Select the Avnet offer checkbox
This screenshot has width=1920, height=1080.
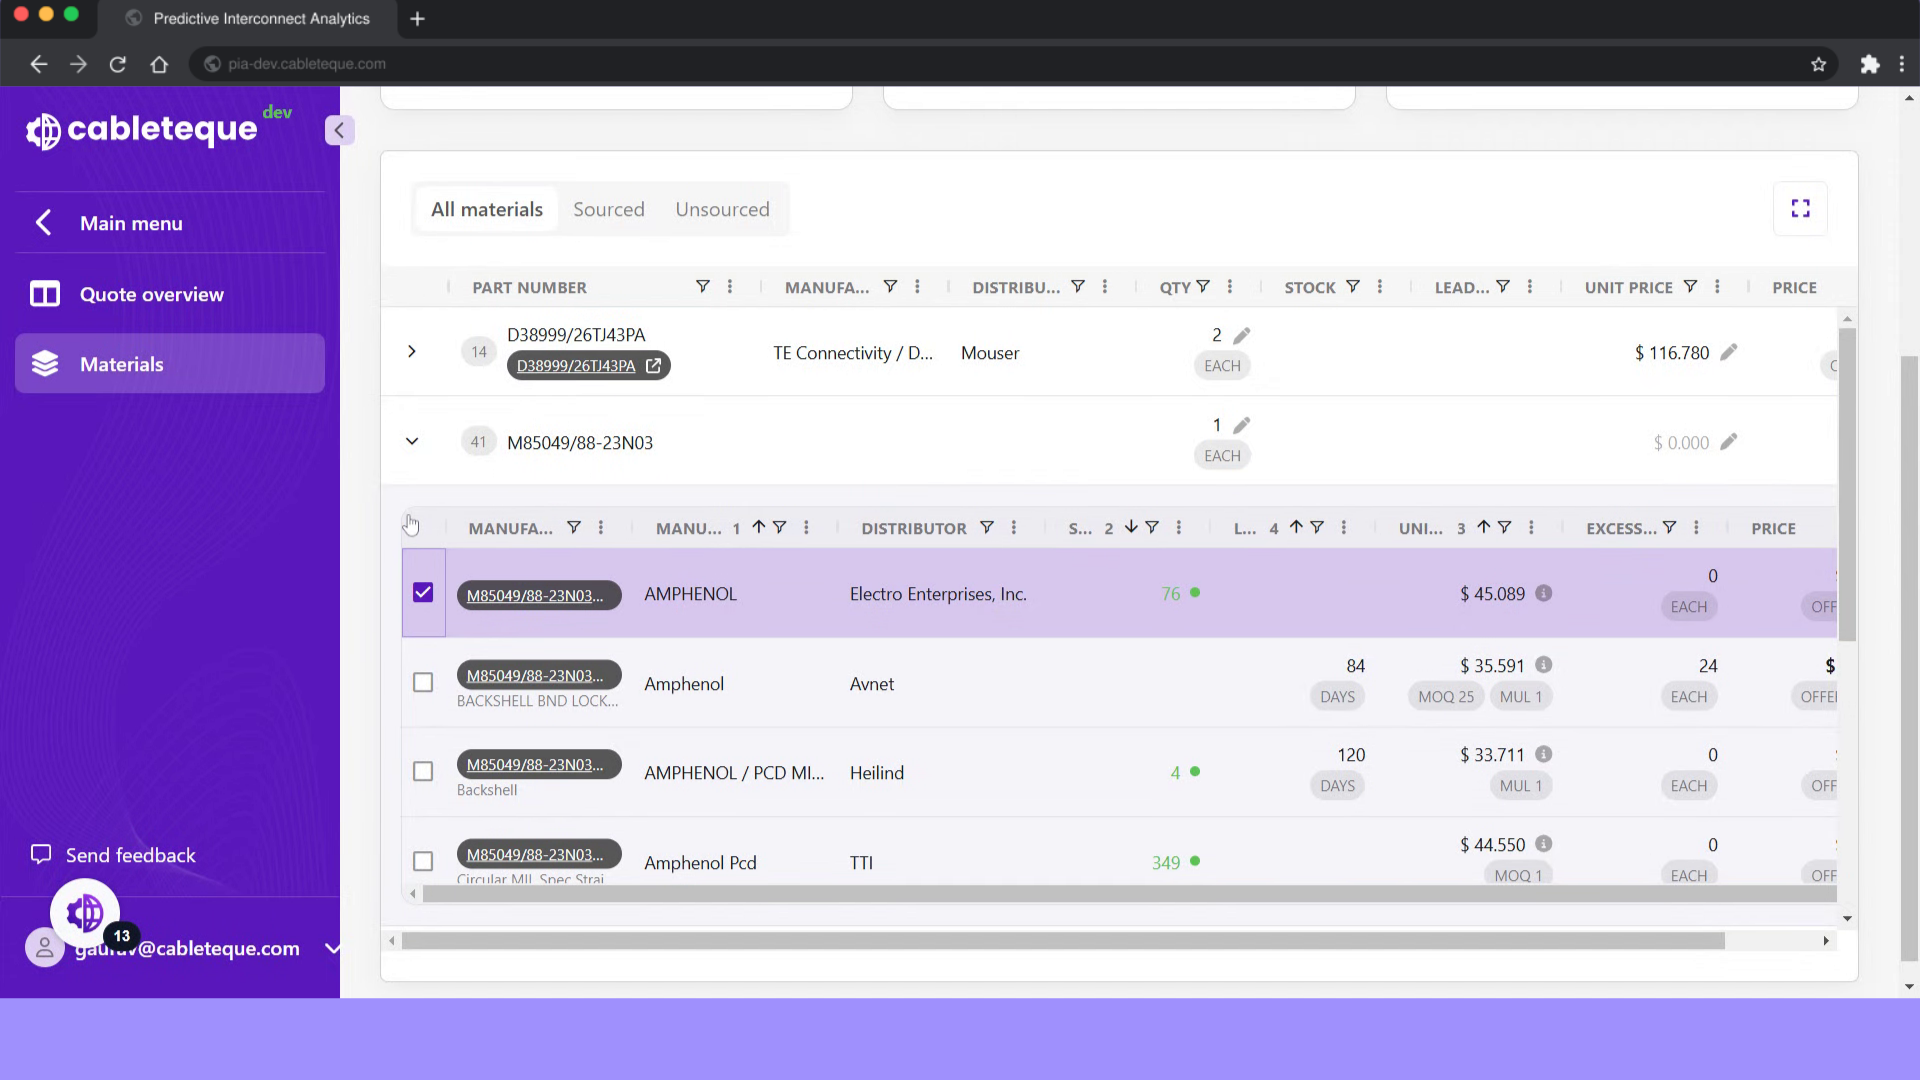tap(423, 682)
